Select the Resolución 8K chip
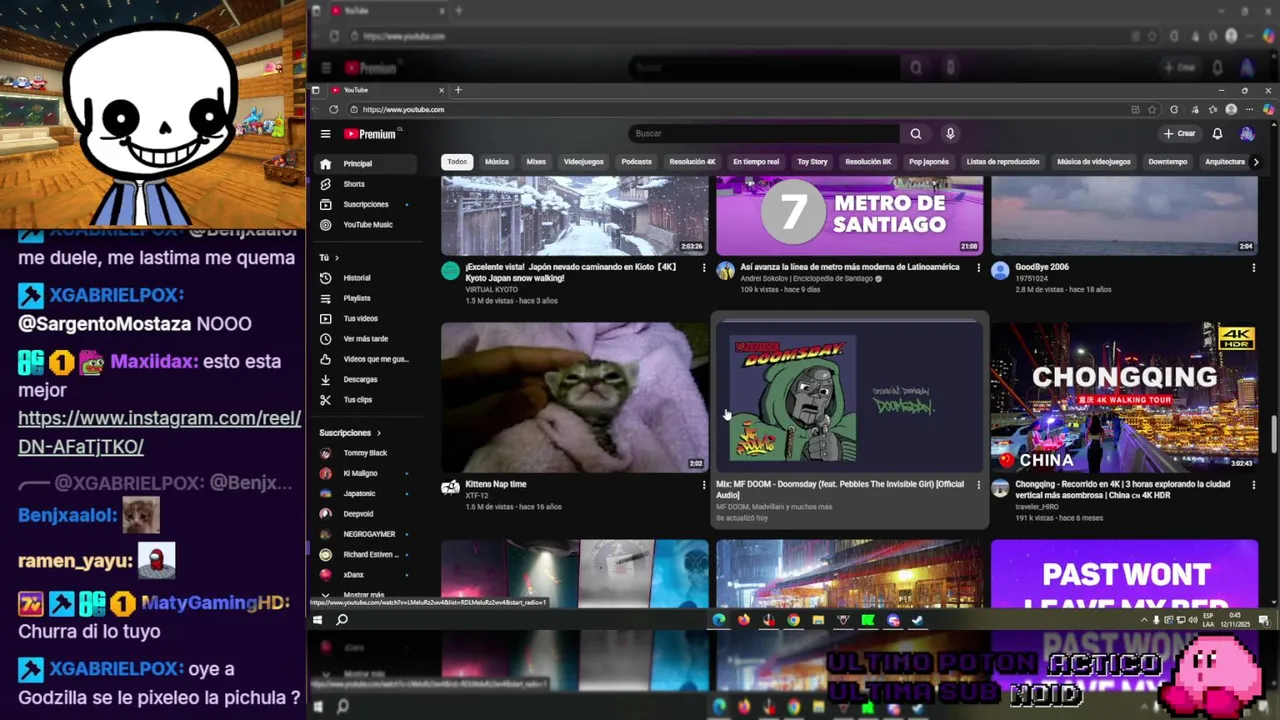Viewport: 1280px width, 720px height. coord(868,162)
